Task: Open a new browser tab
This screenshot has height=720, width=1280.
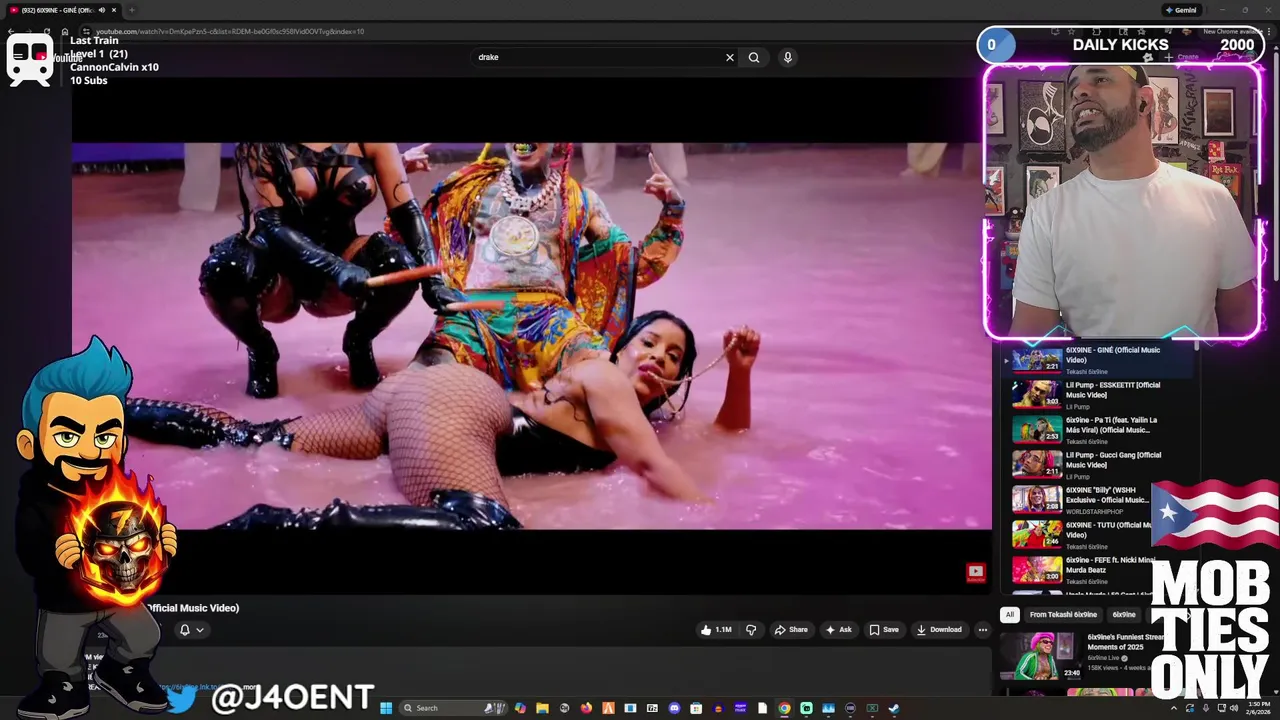Action: coord(131,10)
